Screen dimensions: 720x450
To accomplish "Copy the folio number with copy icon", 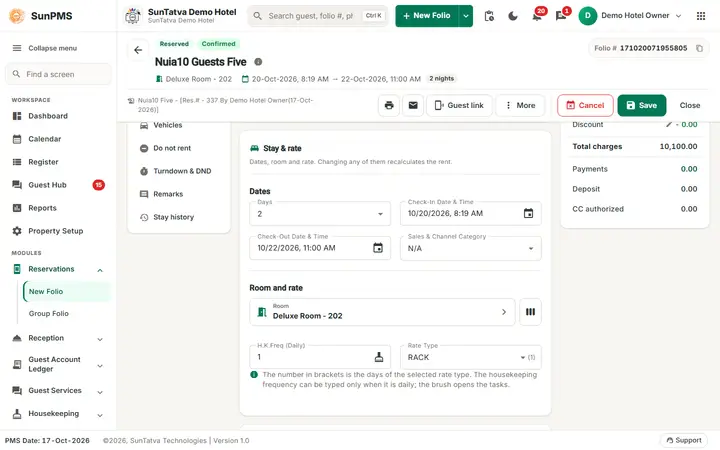I will 699,48.
